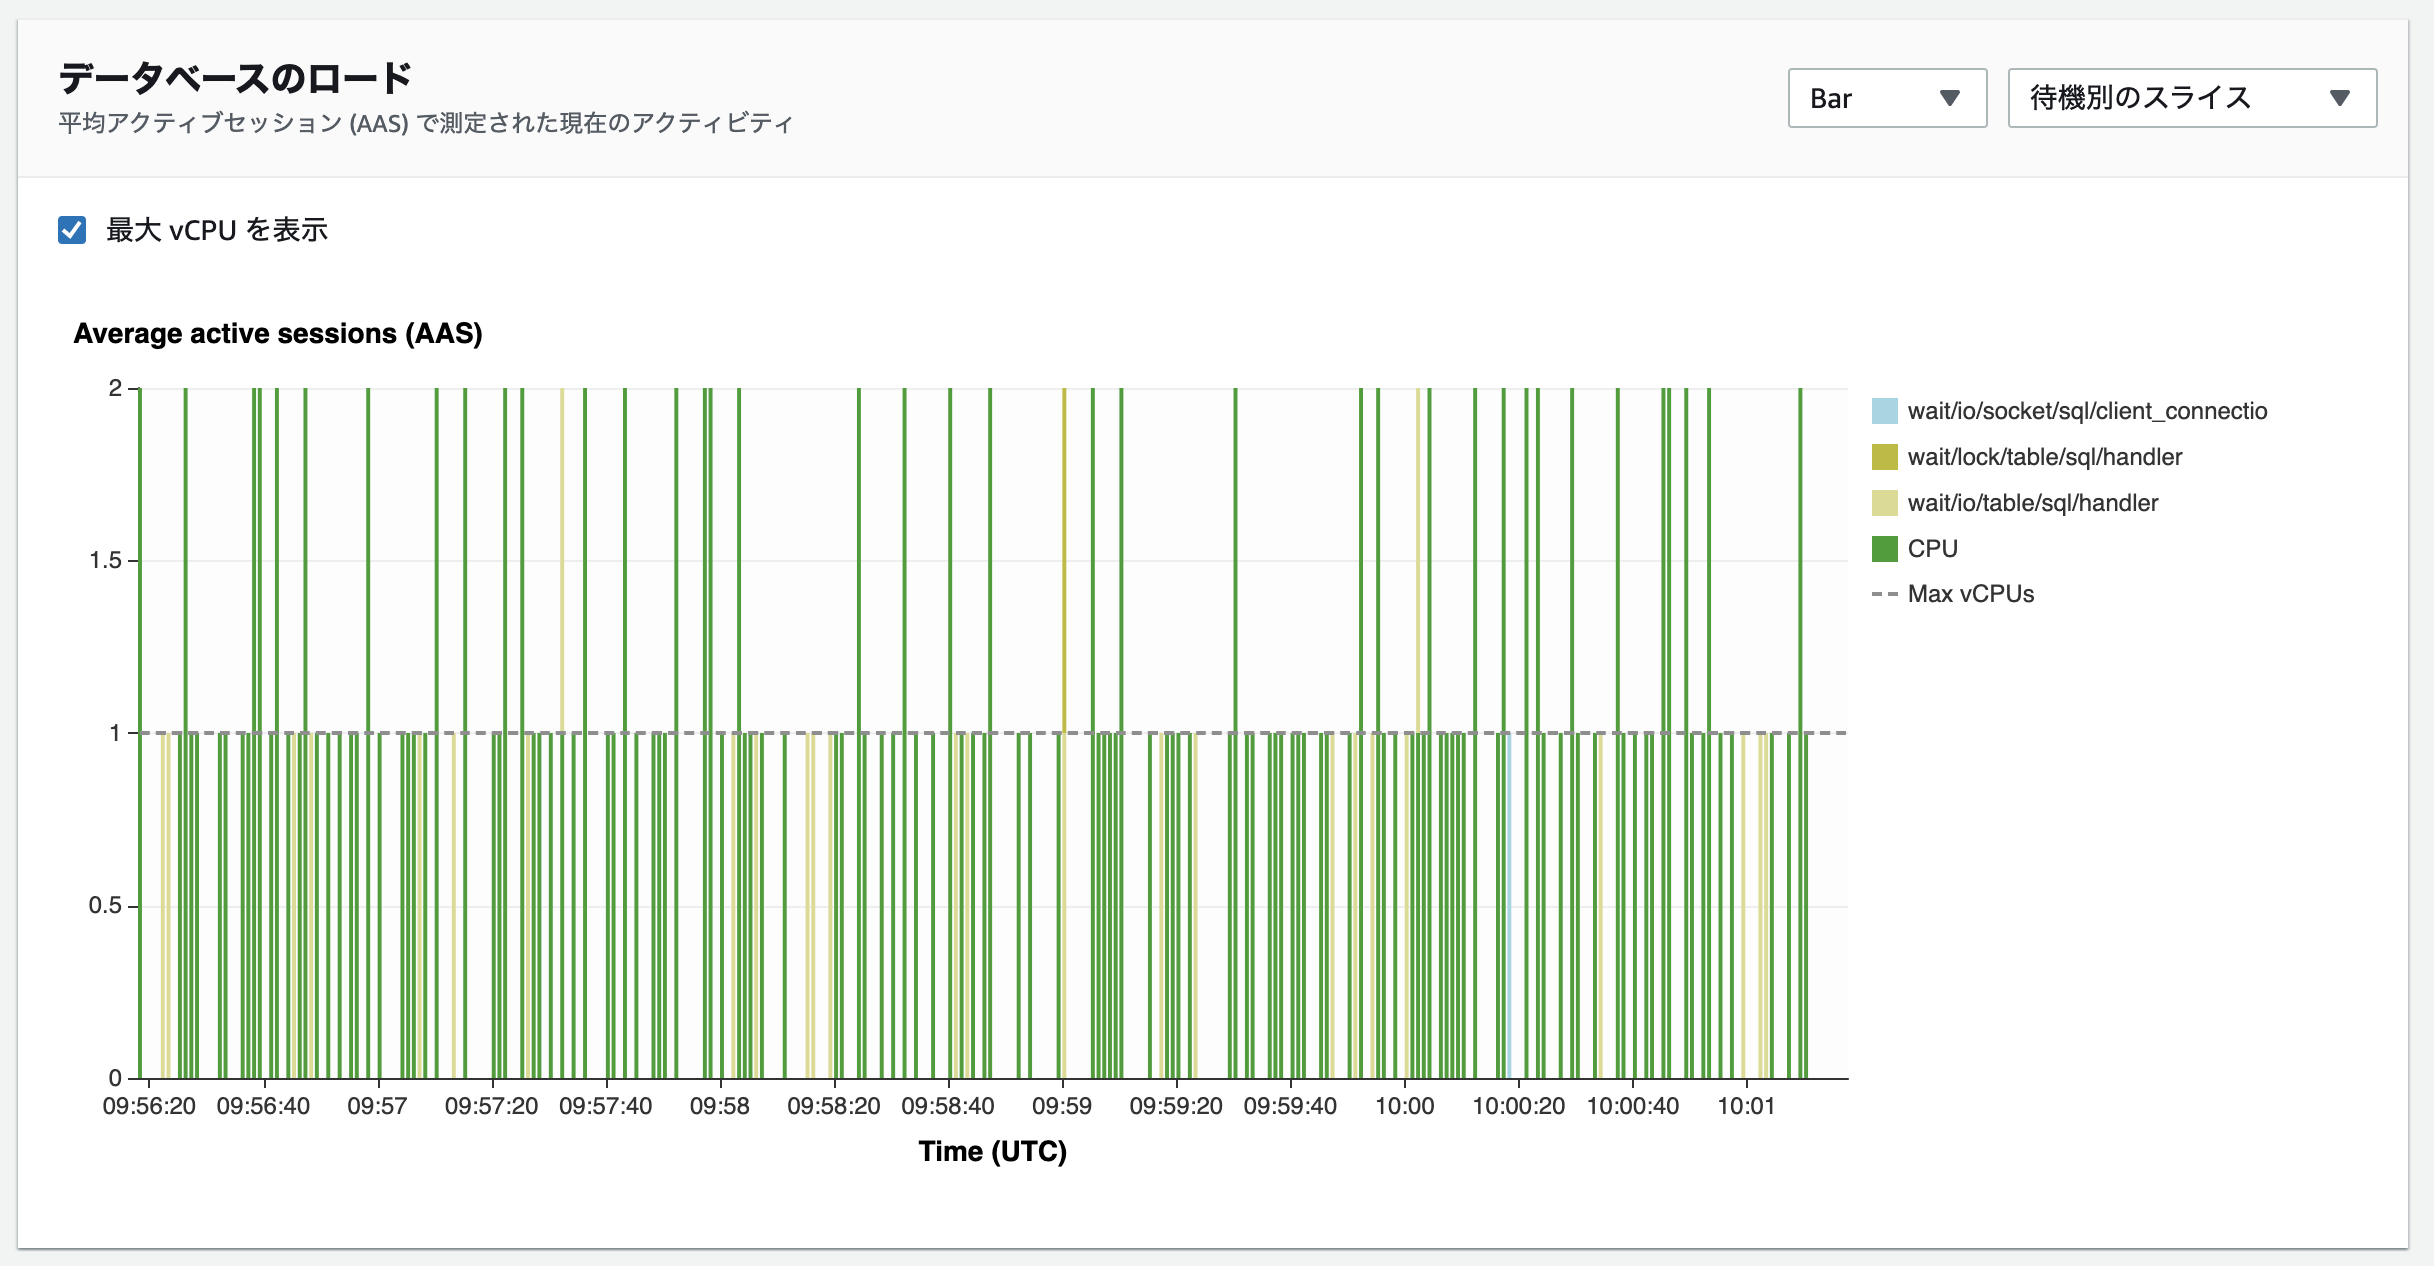Image resolution: width=2434 pixels, height=1266 pixels.
Task: Click the 09:57:20 time axis label
Action: (x=491, y=1106)
